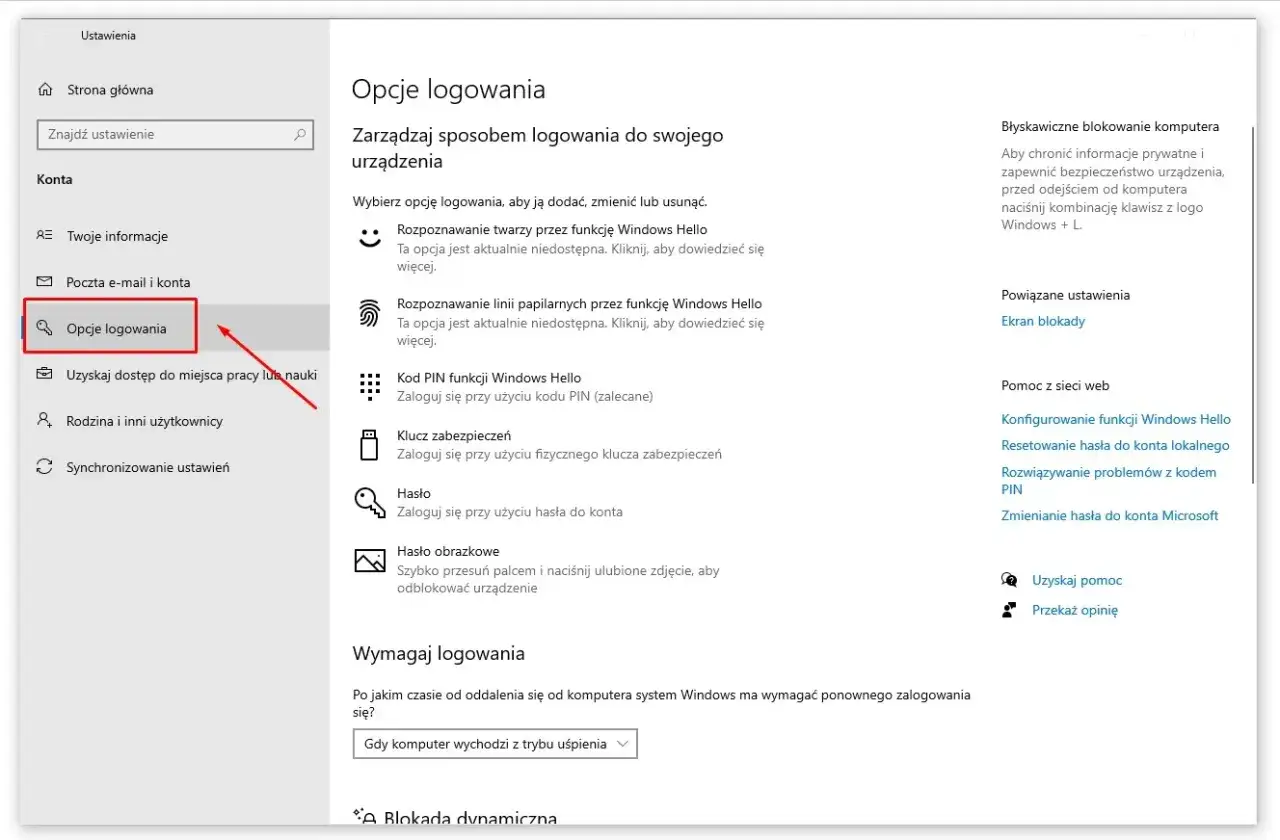
Task: Select the Windows Hello PIN icon
Action: (x=370, y=387)
